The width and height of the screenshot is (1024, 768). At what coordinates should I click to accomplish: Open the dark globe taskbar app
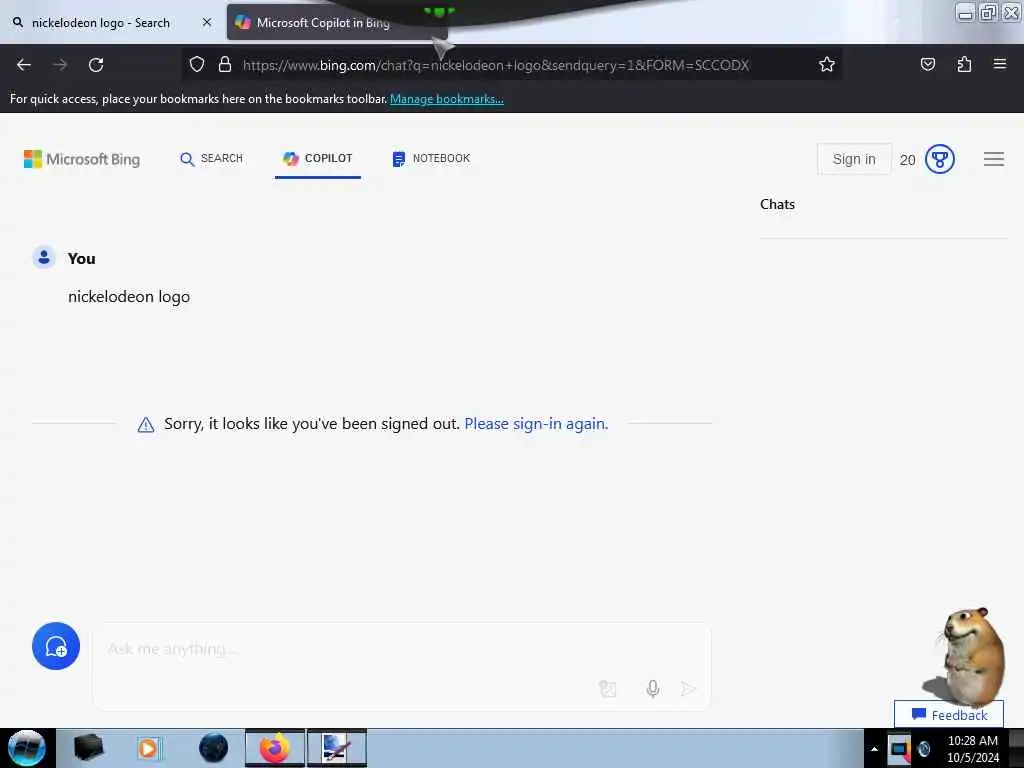point(213,748)
